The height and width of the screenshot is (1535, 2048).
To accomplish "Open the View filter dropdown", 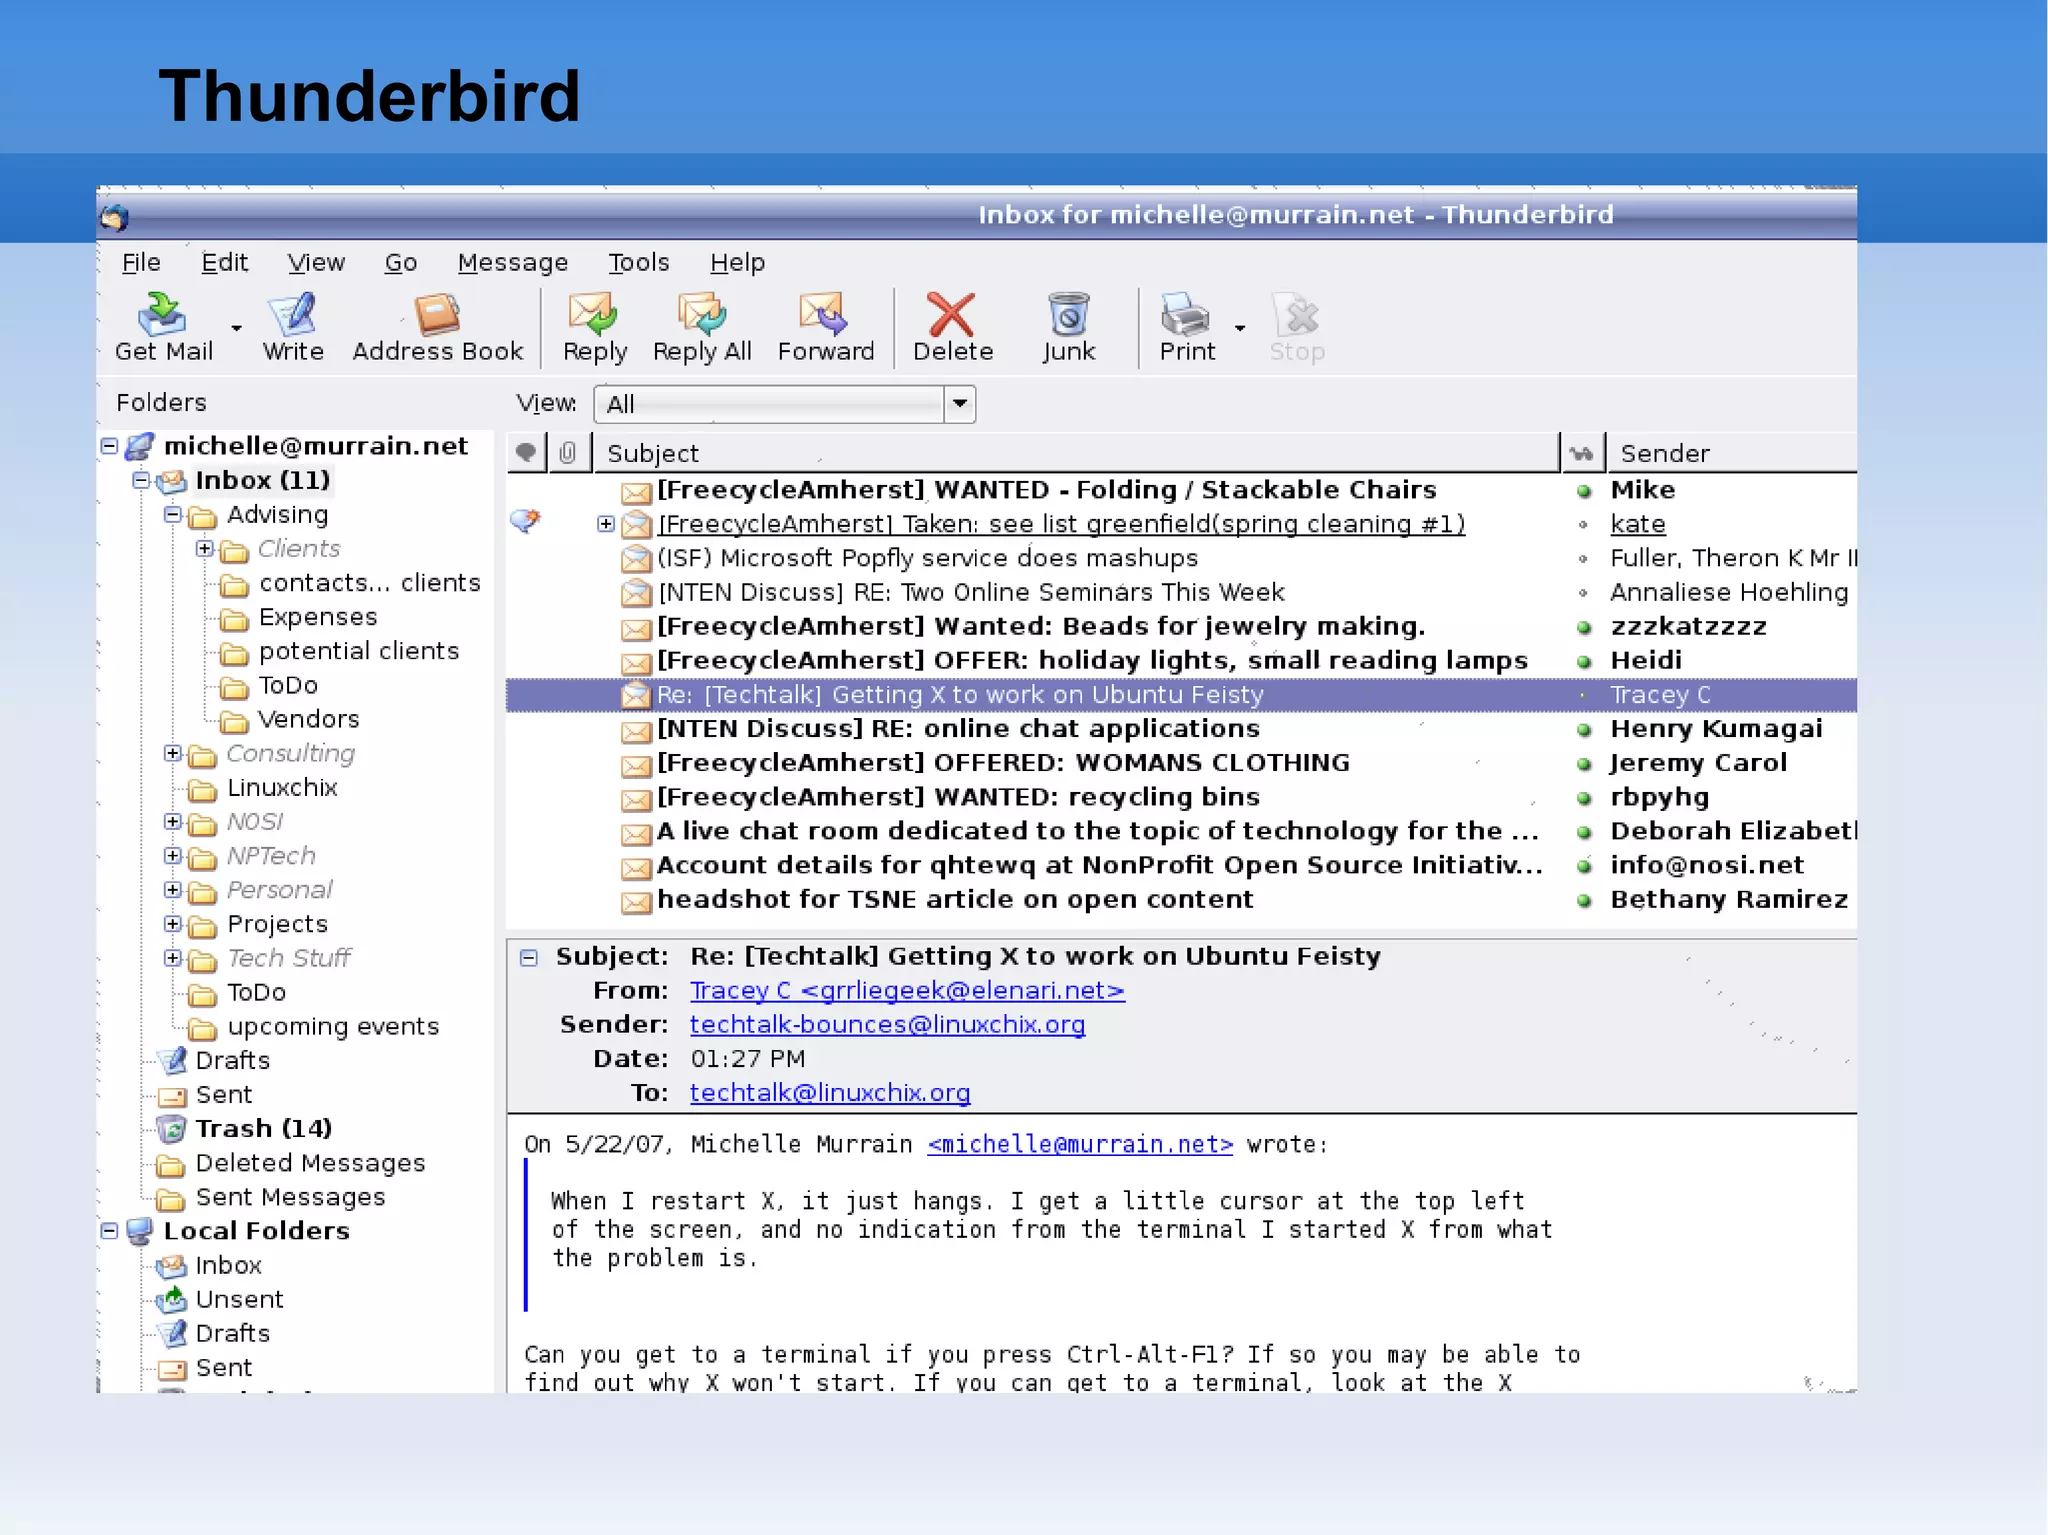I will pyautogui.click(x=959, y=404).
